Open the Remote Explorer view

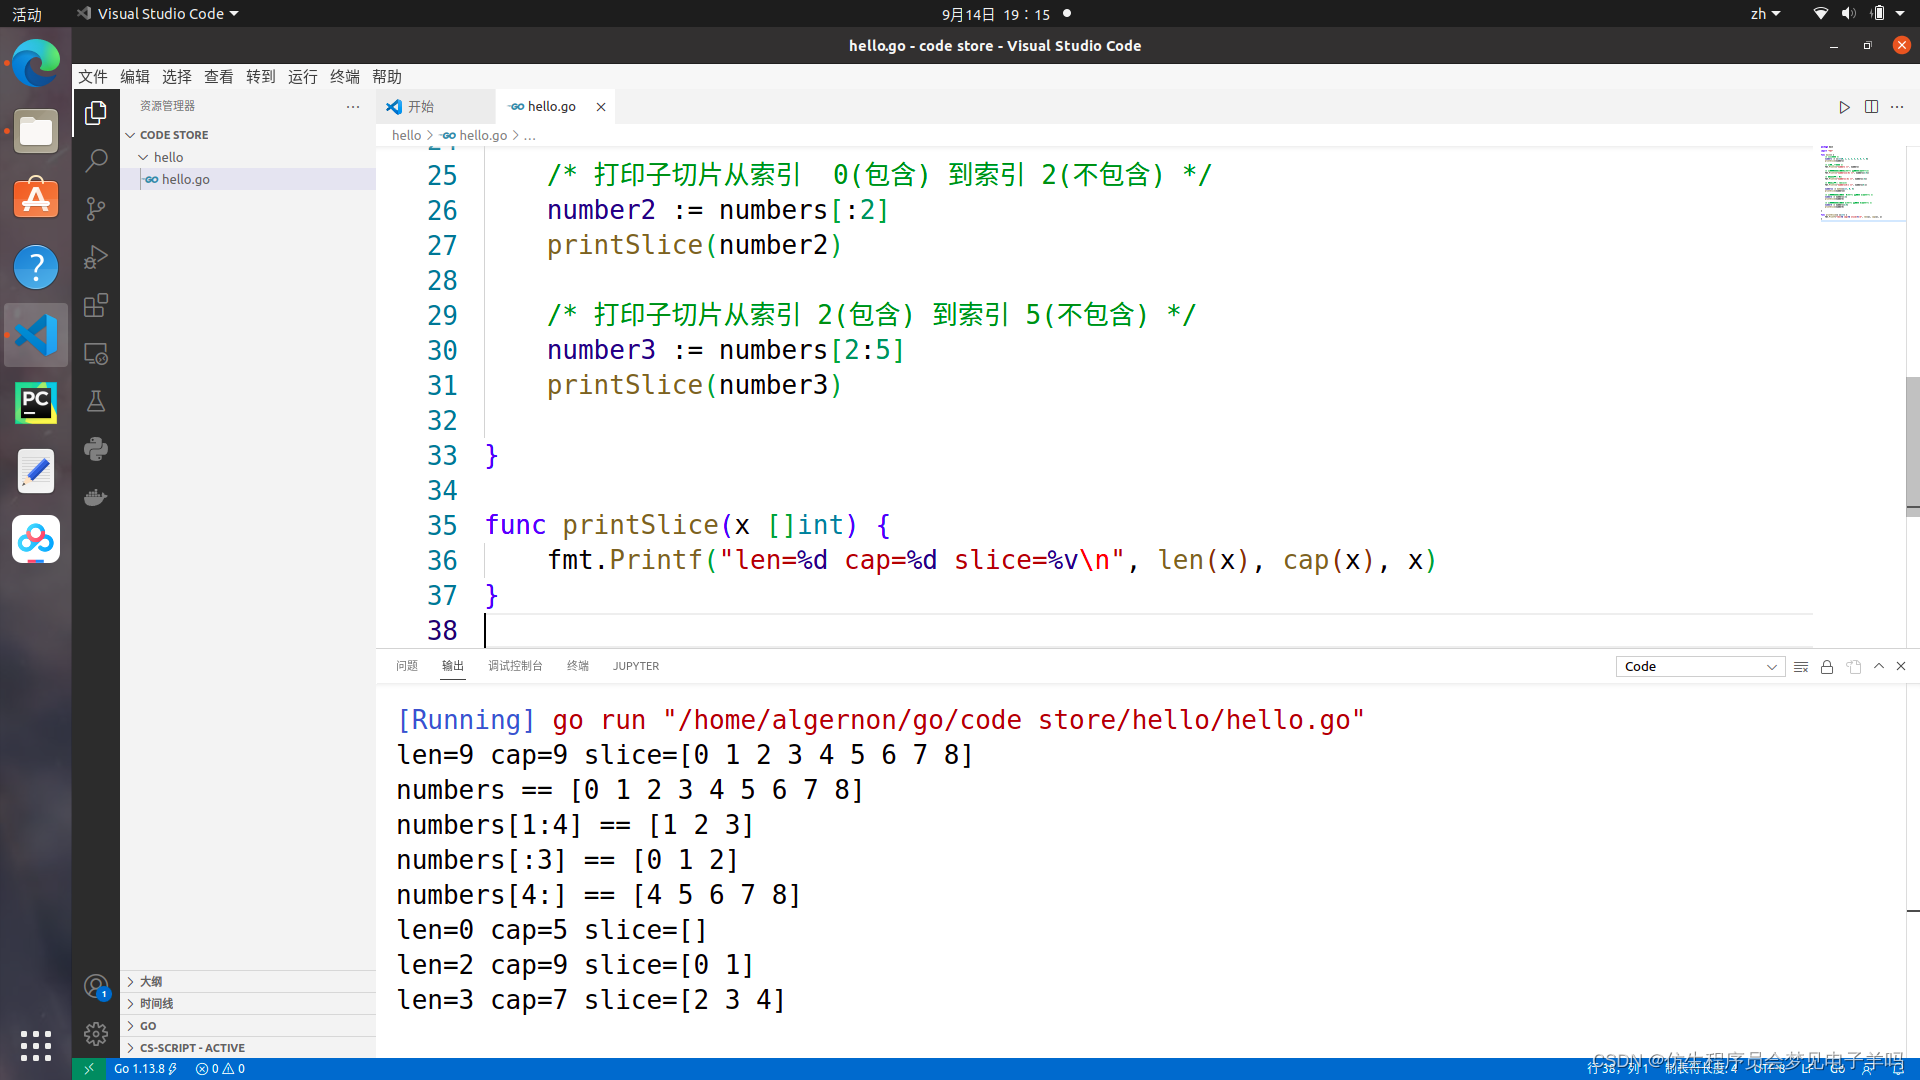click(96, 353)
